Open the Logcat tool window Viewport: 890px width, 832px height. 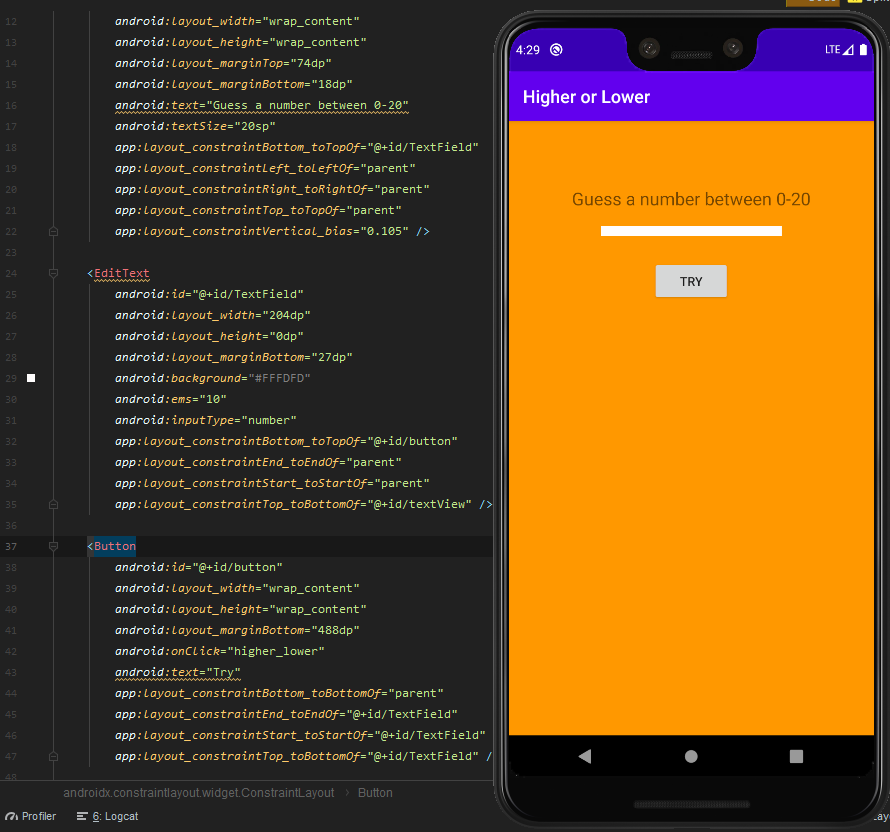click(x=108, y=816)
